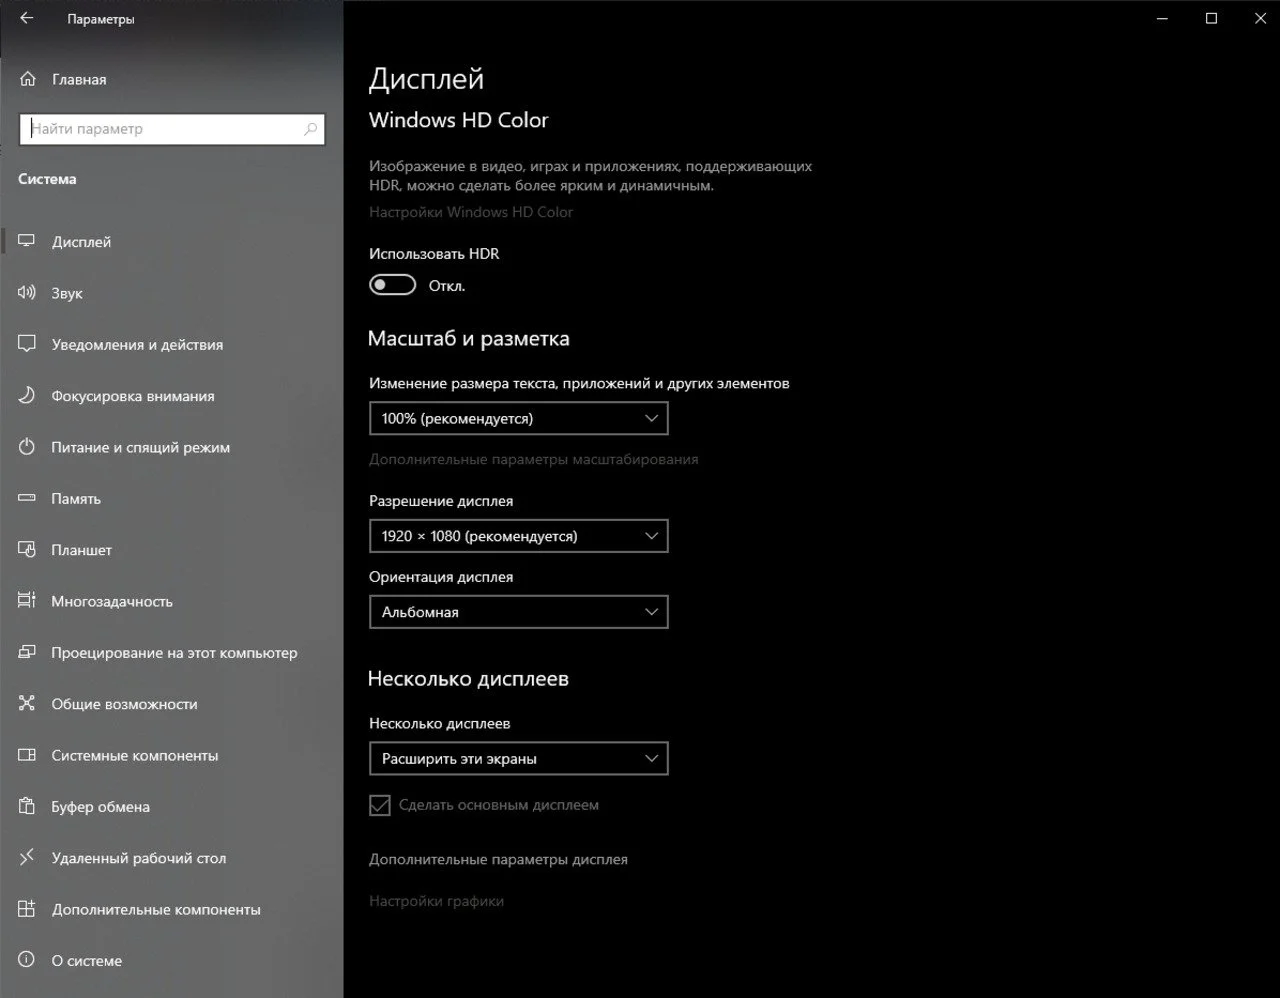Toggle Сделать основным дисплеем checkbox
The height and width of the screenshot is (998, 1280).
pyautogui.click(x=379, y=805)
